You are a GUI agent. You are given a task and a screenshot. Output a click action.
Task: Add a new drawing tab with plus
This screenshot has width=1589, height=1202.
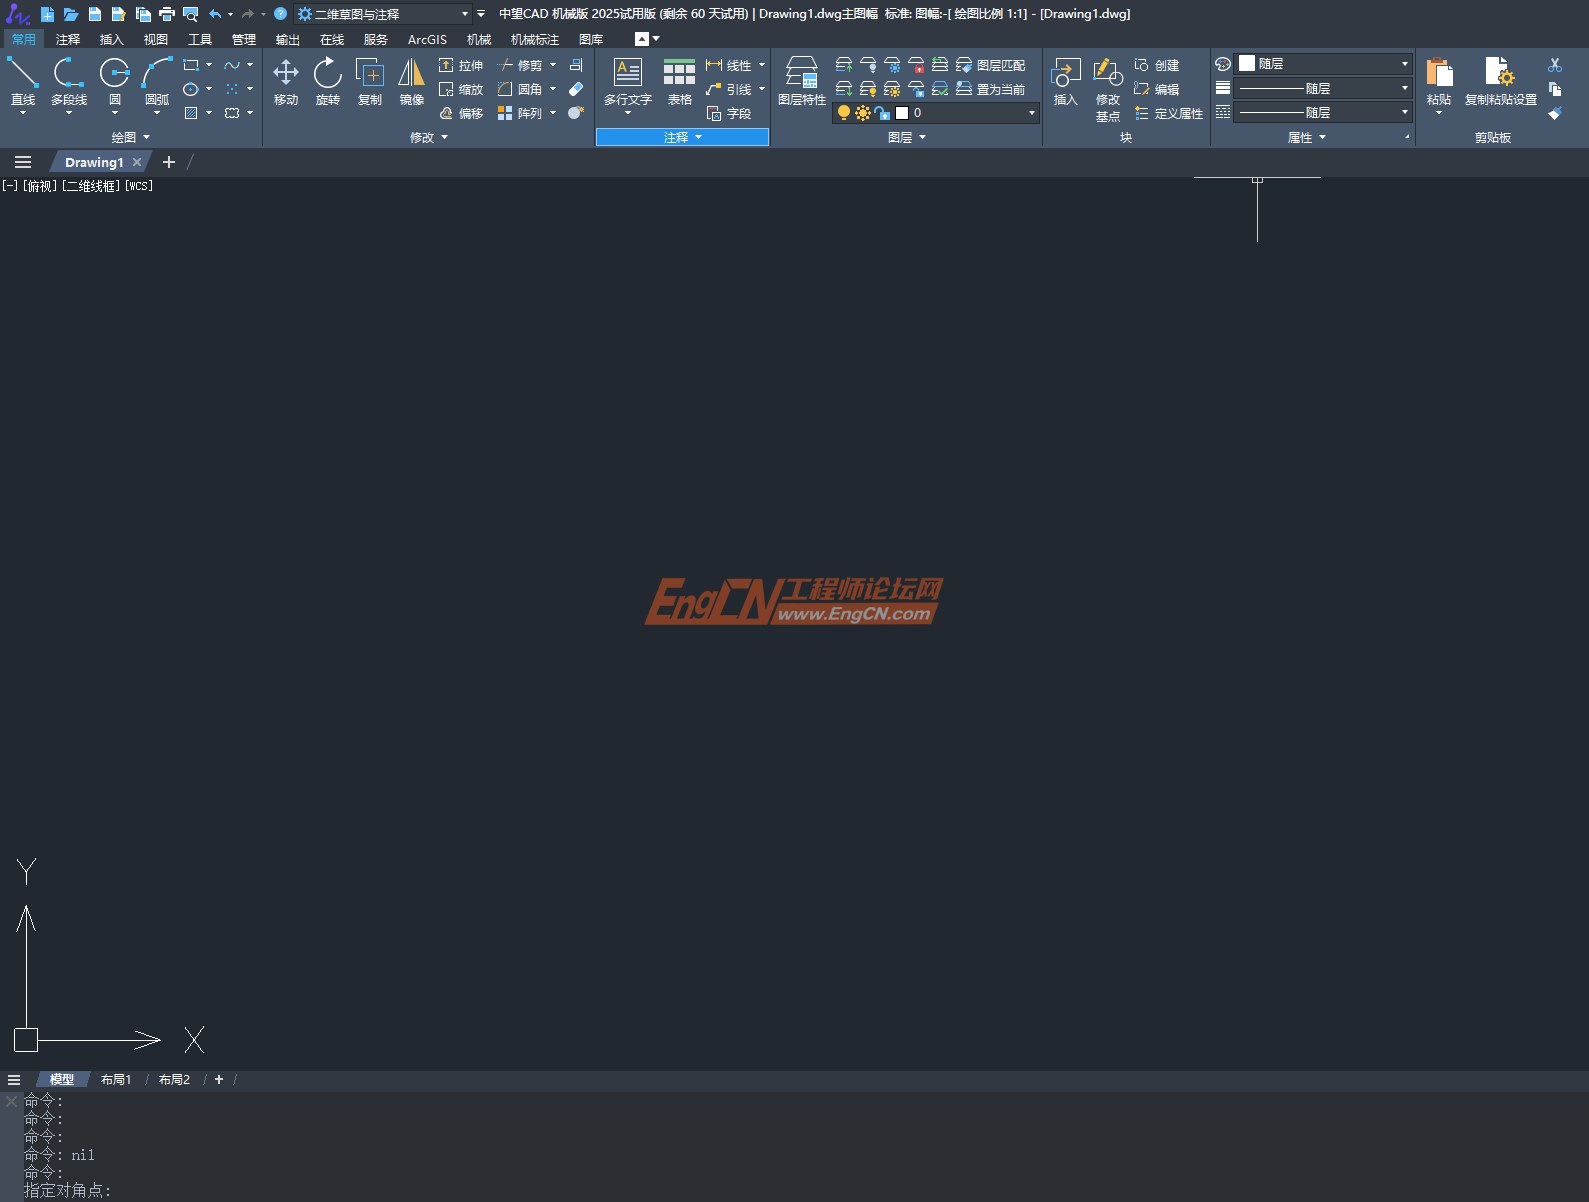pyautogui.click(x=169, y=162)
